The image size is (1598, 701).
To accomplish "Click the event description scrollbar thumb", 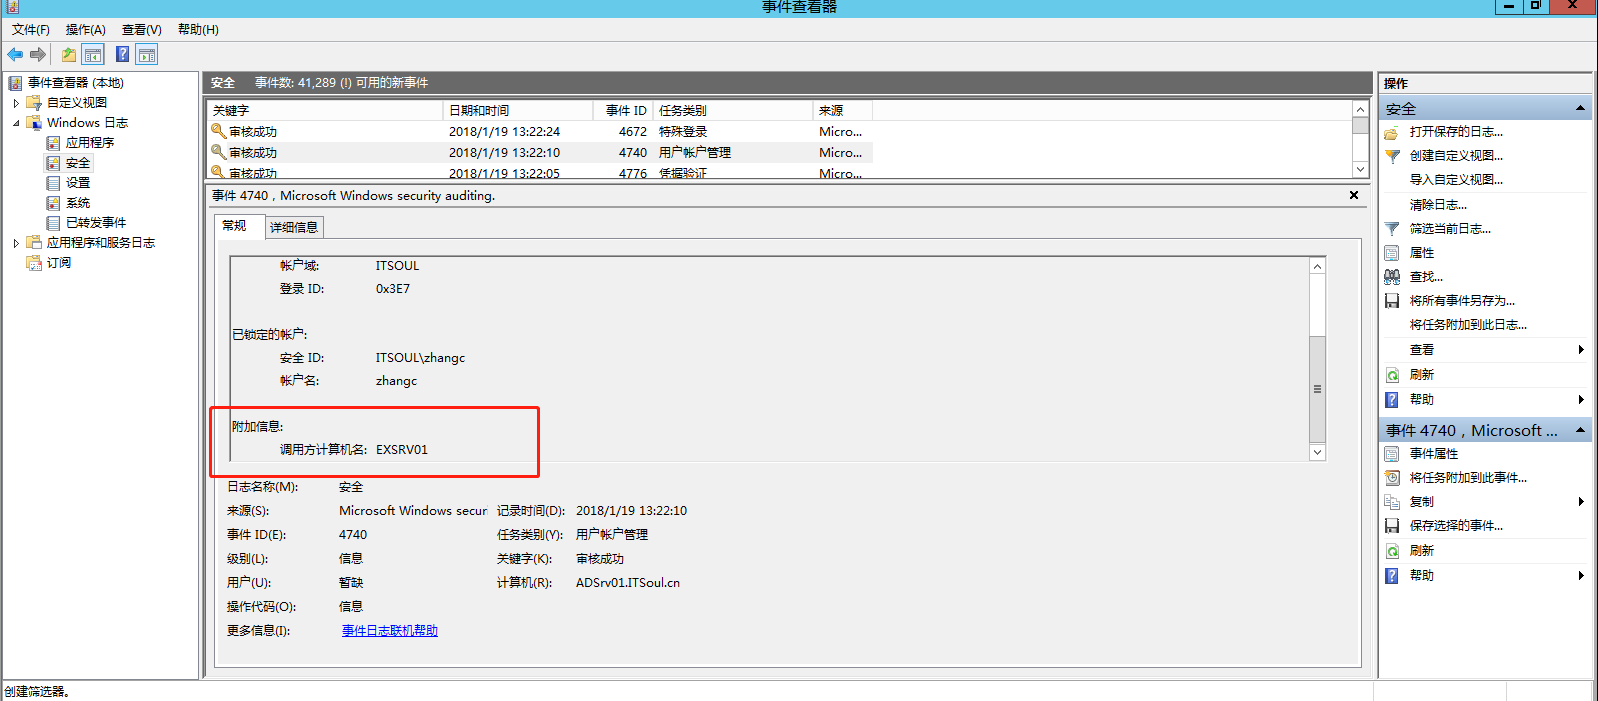I will (x=1317, y=389).
